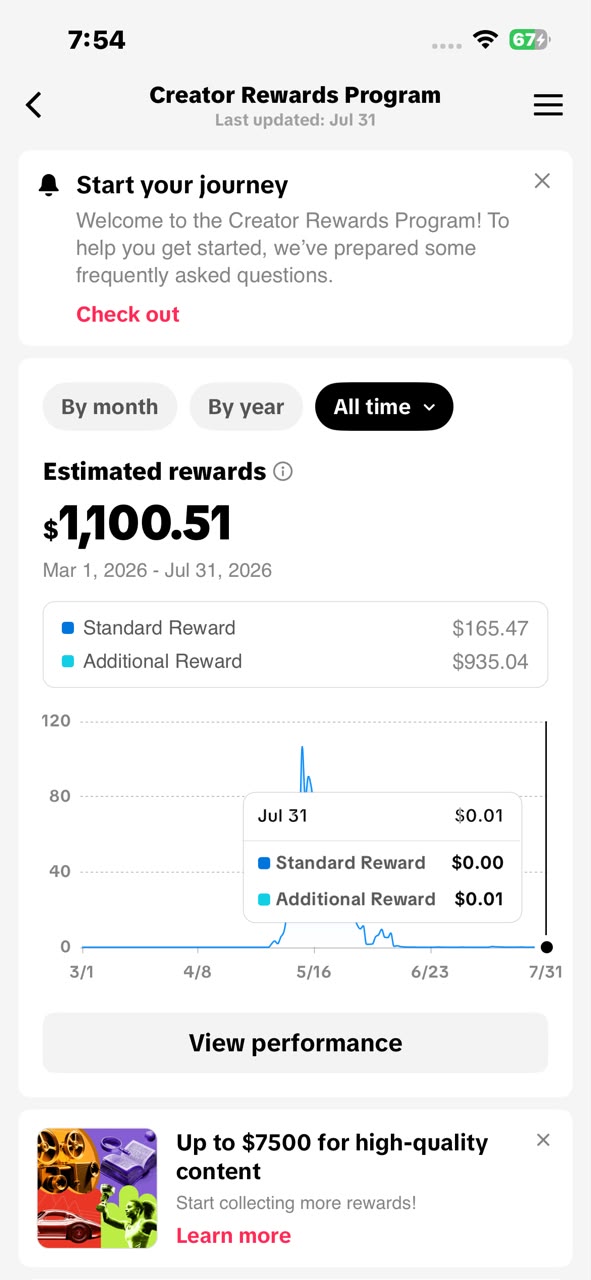Open the Learn more link
The image size is (591, 1280).
pos(233,1235)
